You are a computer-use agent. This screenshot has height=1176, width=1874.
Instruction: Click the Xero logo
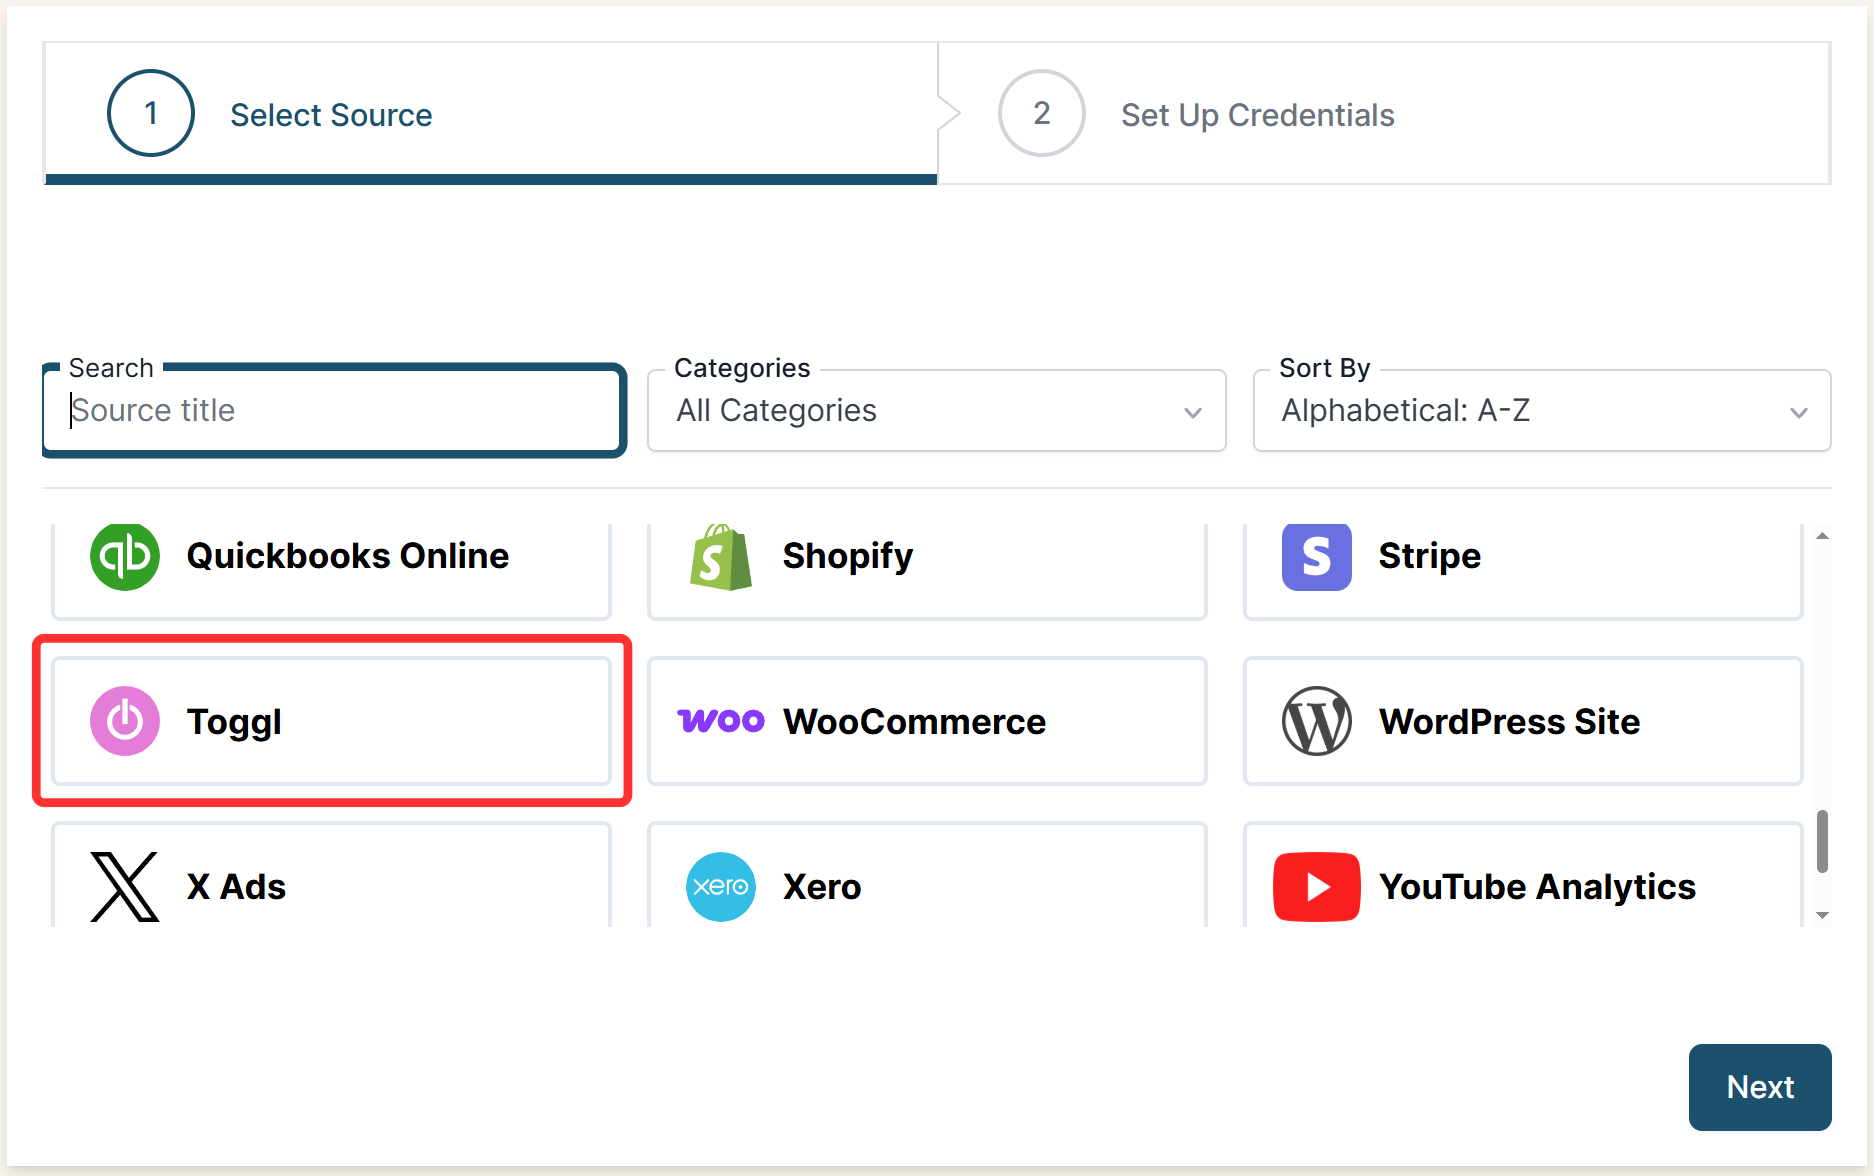[x=720, y=886]
